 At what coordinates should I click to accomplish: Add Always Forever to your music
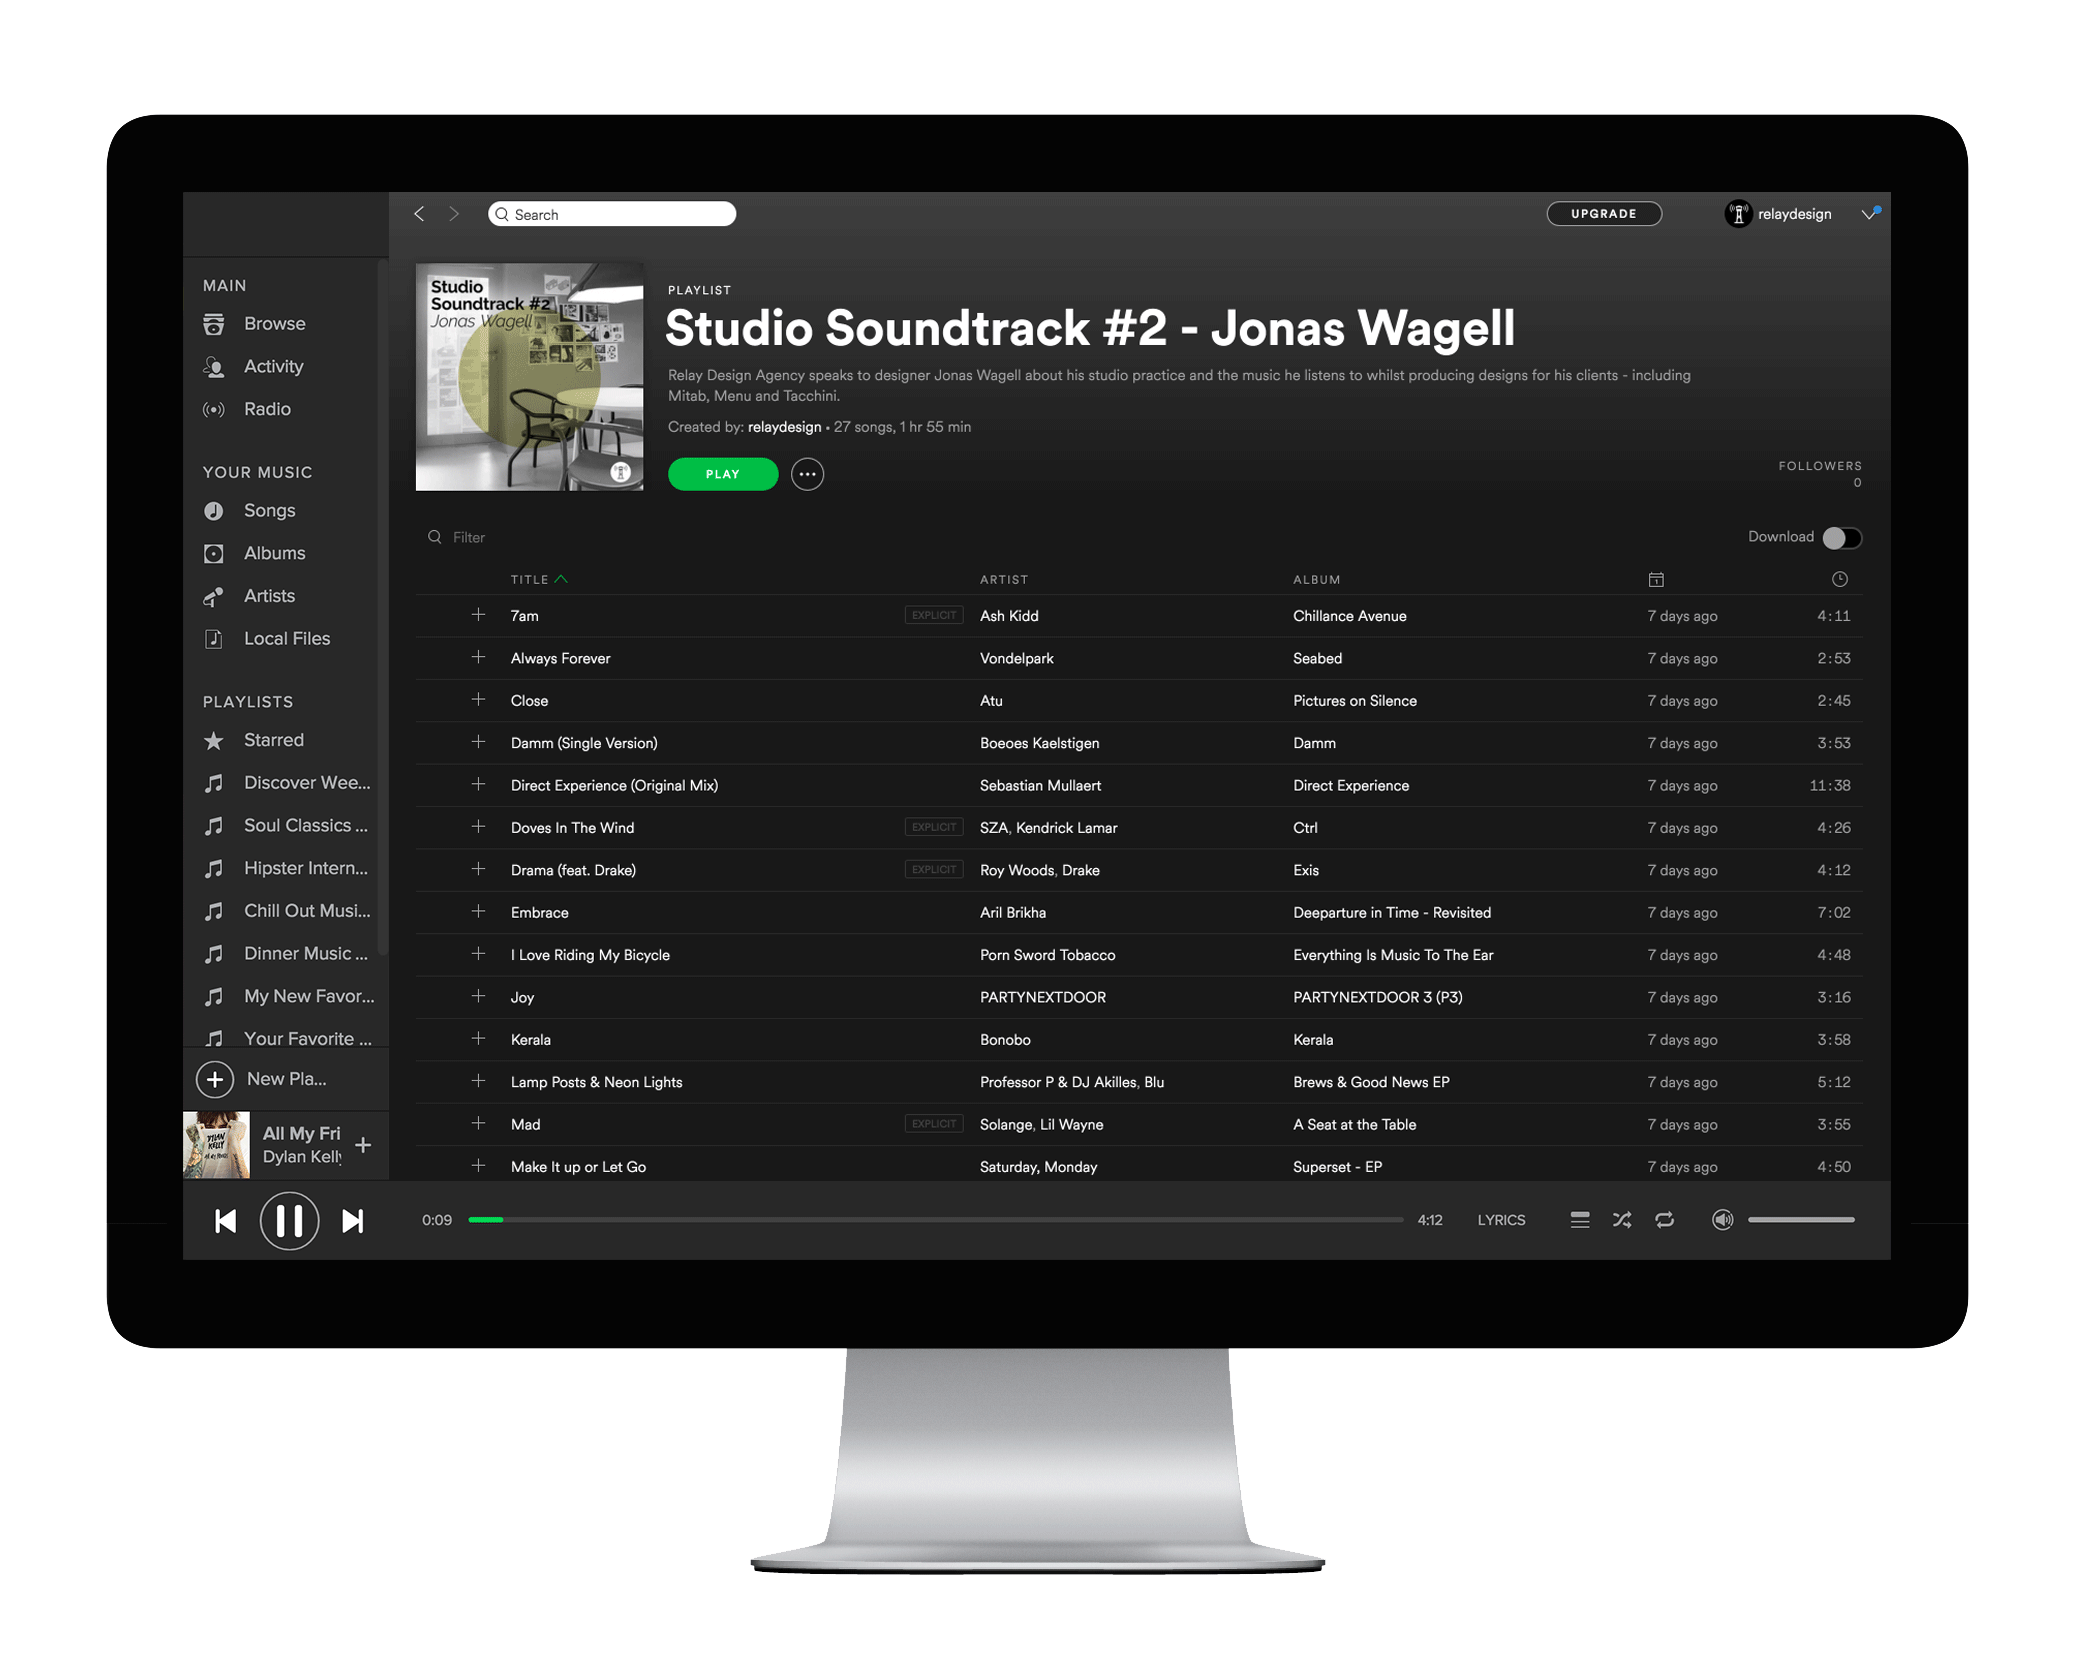(x=478, y=658)
